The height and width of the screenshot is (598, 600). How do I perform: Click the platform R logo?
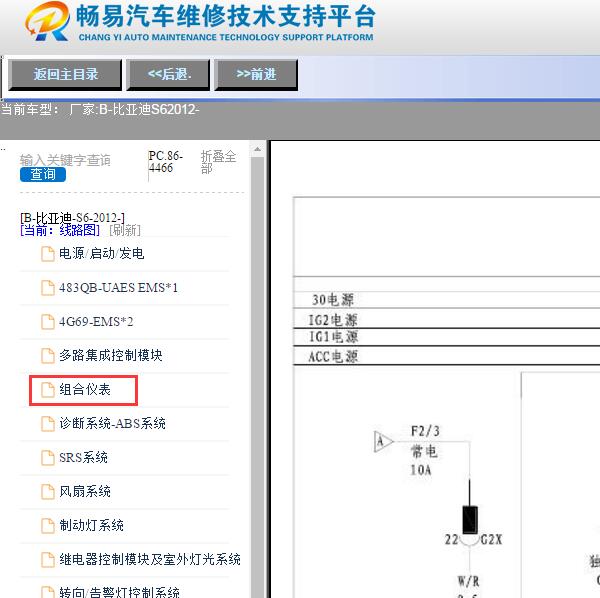click(48, 21)
